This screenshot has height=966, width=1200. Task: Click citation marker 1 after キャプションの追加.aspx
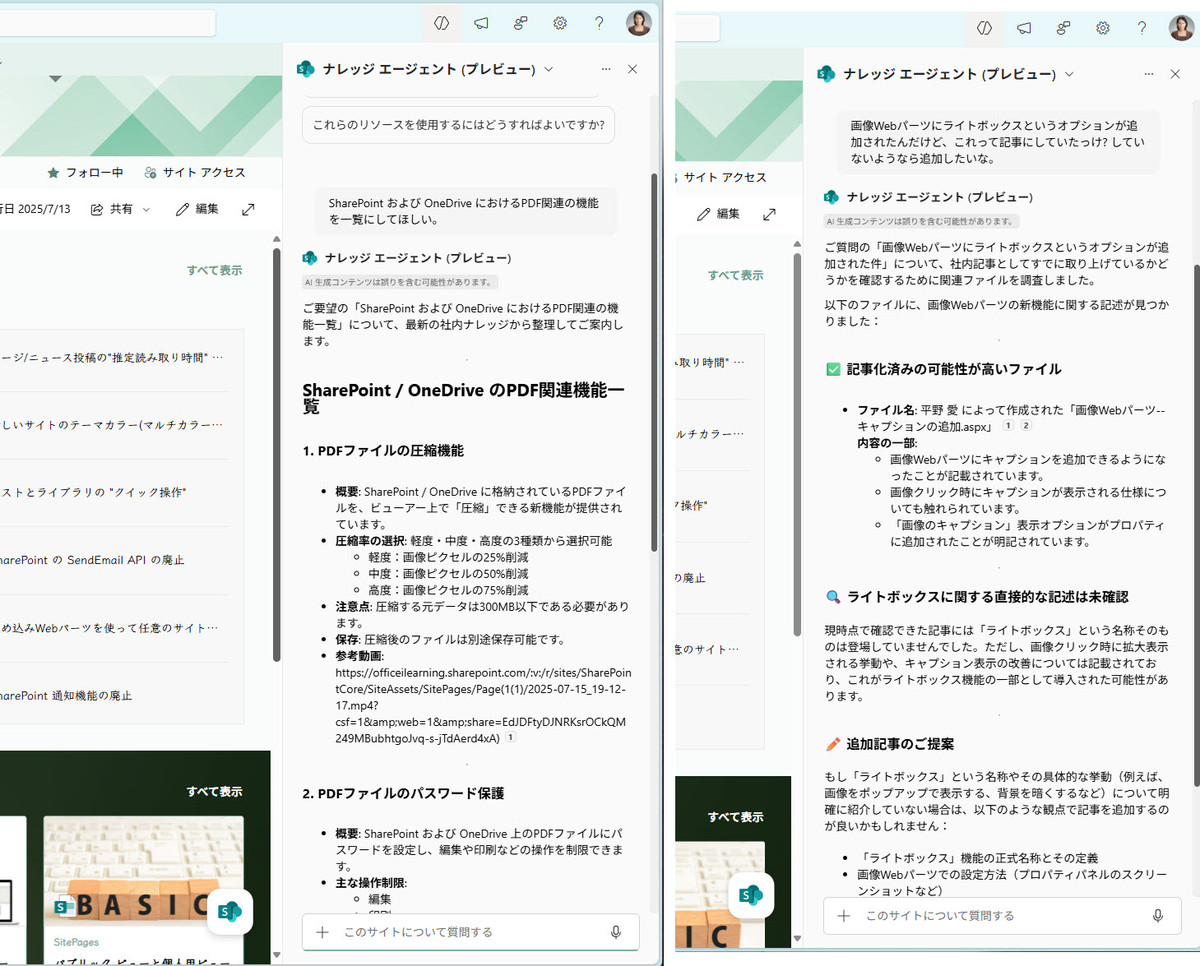(x=1008, y=426)
